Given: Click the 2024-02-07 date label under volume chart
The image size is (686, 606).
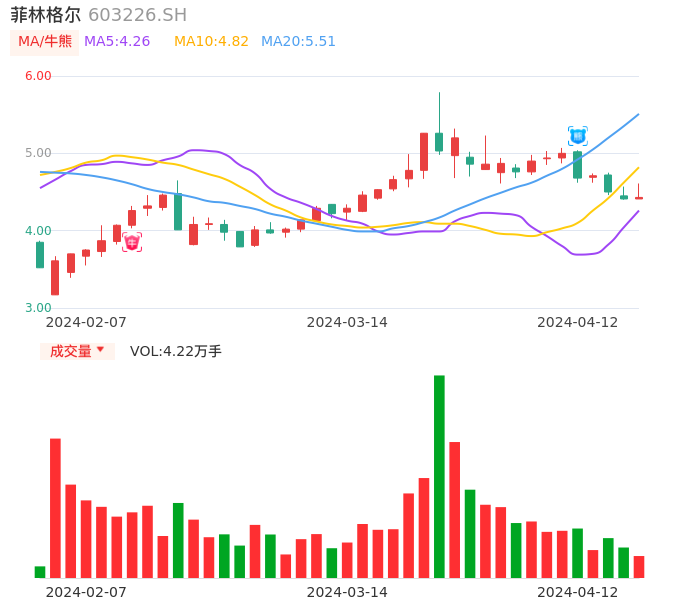Looking at the screenshot, I should (x=86, y=592).
